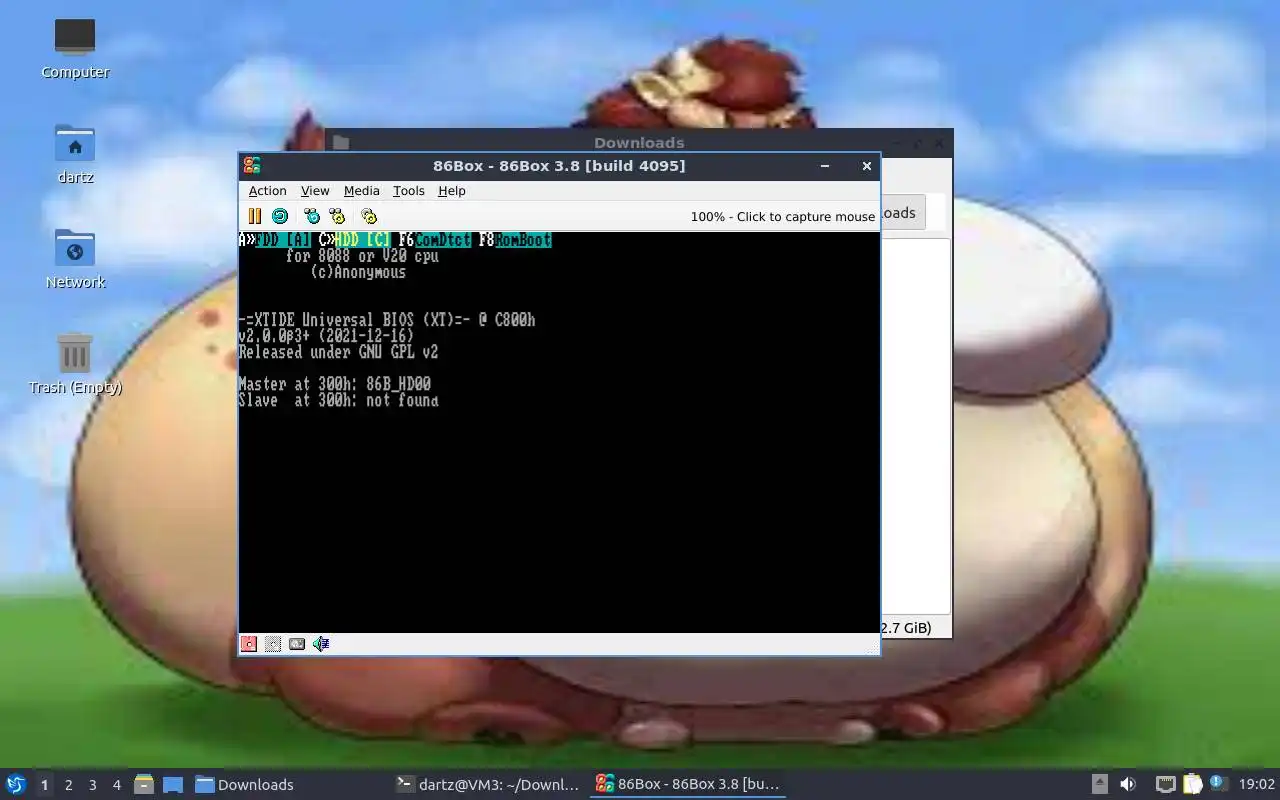Click the FDD [A] boot option on emulated screen
Image resolution: width=1280 pixels, height=800 pixels.
click(283, 240)
